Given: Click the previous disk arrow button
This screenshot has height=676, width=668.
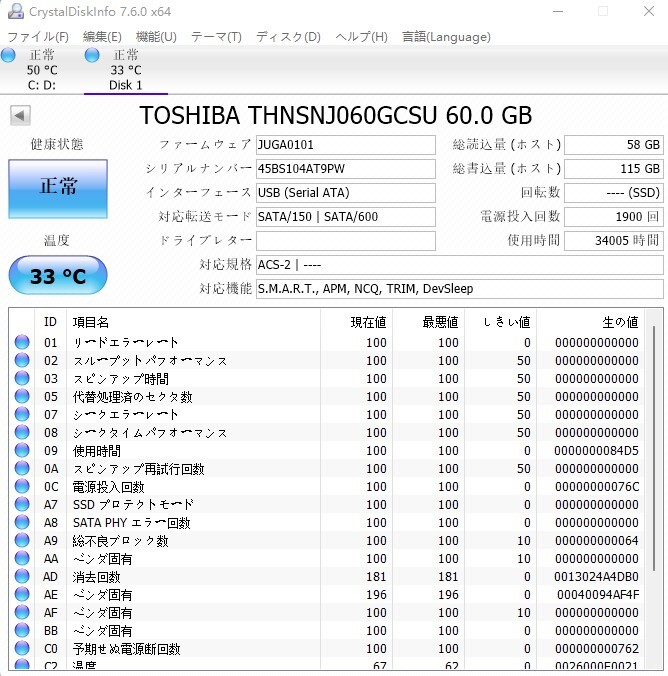Looking at the screenshot, I should (x=20, y=116).
